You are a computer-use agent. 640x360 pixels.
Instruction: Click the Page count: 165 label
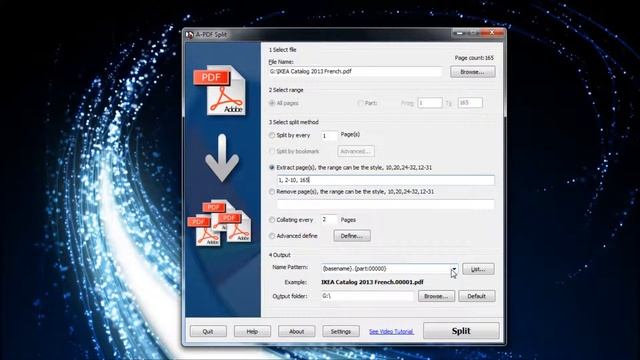coord(474,58)
